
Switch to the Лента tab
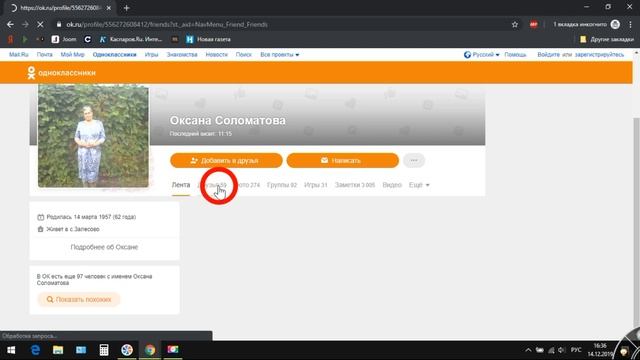(x=181, y=185)
